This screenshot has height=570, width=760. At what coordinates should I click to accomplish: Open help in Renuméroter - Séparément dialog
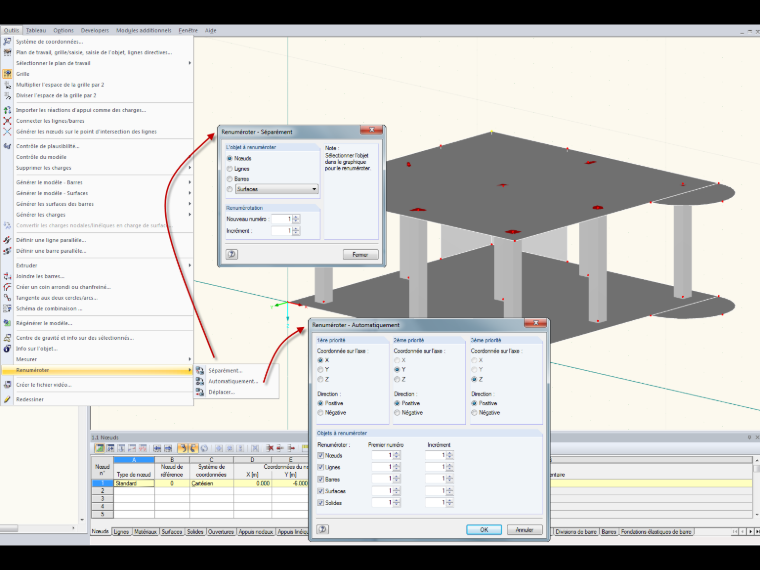[x=232, y=254]
